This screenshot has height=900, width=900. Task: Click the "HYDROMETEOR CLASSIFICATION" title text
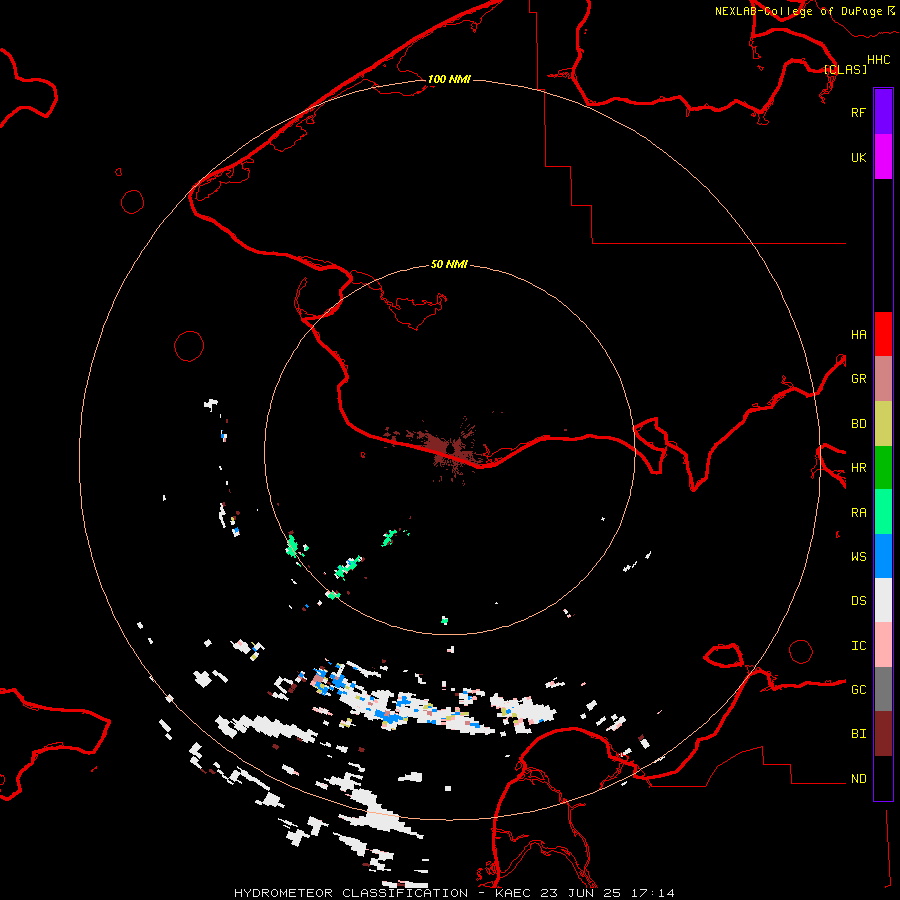[x=351, y=893]
